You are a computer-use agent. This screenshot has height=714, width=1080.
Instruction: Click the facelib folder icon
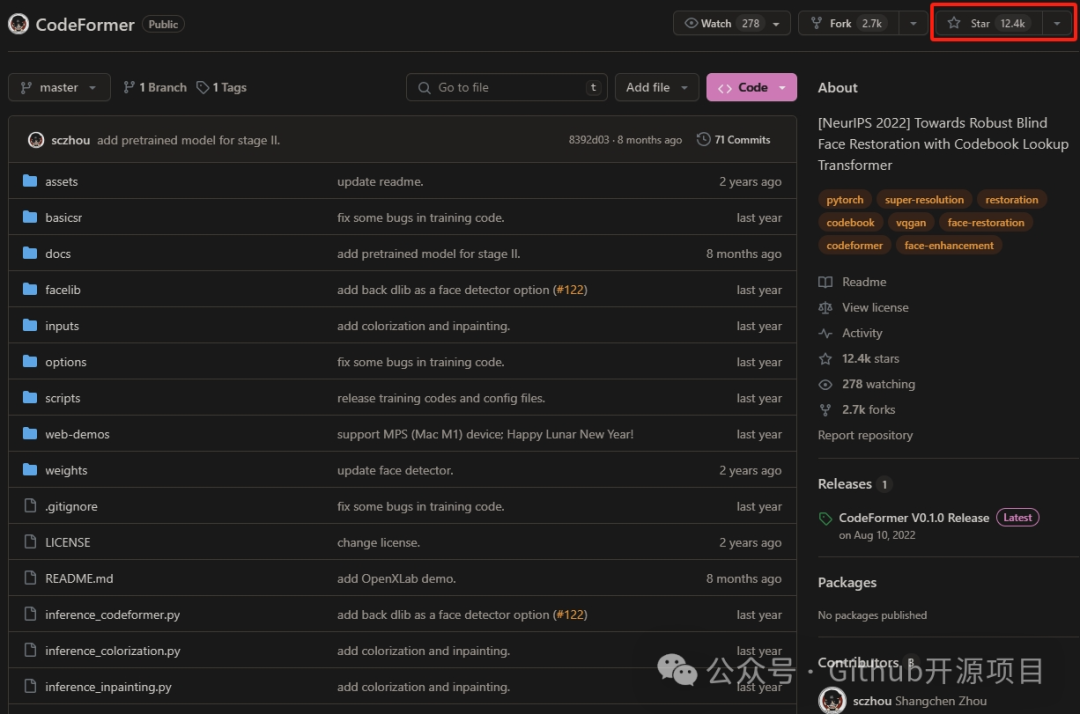(30, 289)
